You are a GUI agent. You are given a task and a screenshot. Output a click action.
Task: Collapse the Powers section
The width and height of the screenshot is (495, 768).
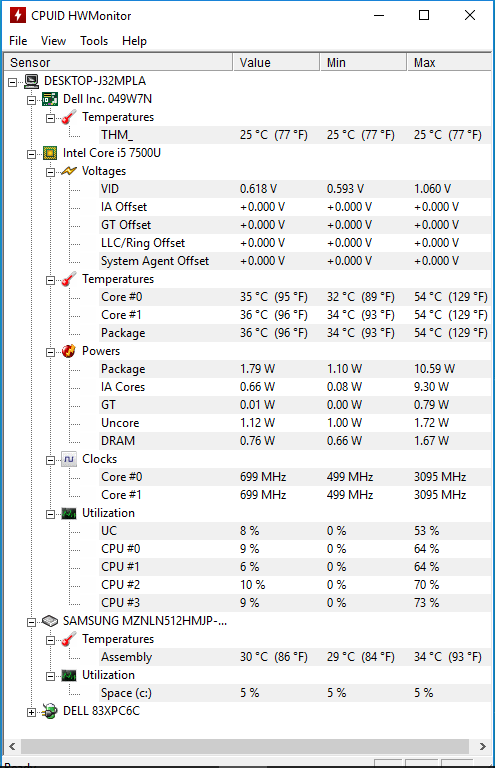point(50,353)
